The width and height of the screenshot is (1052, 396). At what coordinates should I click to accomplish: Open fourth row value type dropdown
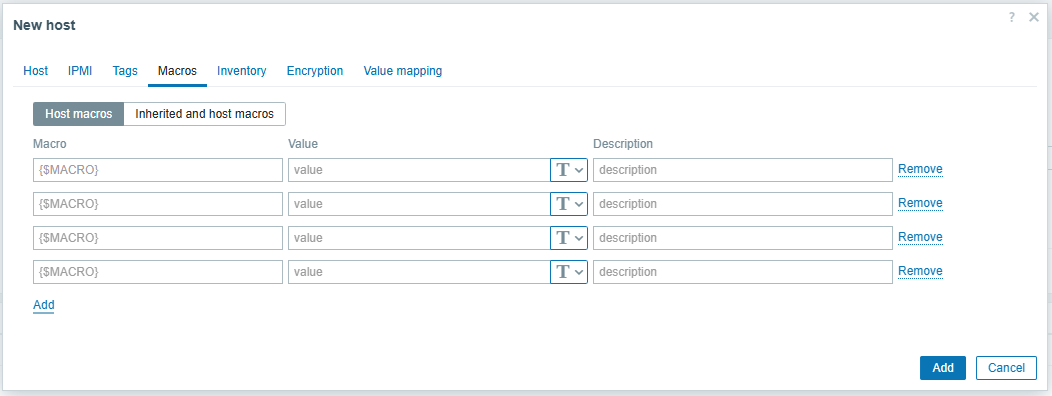click(x=569, y=272)
